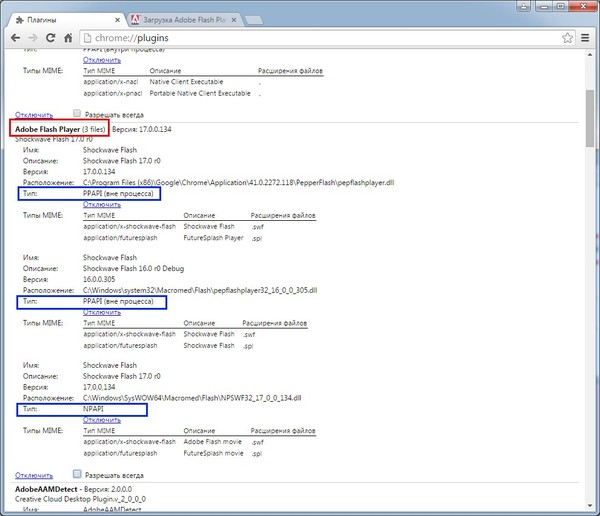
Task: Toggle Разрешать всегда above AdobeAAMDetect
Action: [77, 474]
